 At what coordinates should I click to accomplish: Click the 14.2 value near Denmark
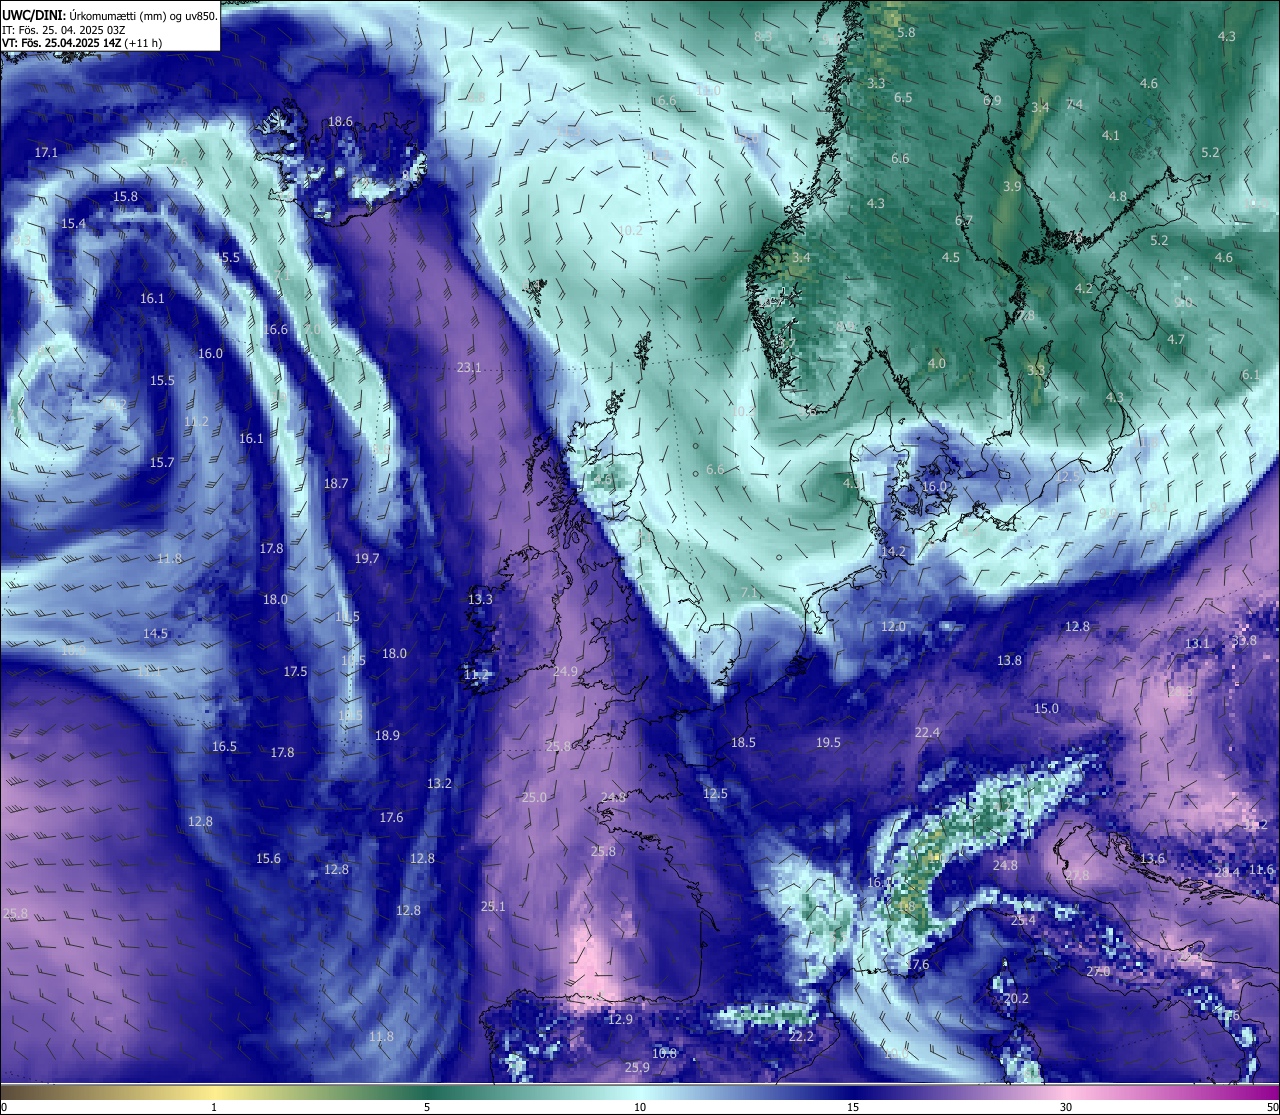tap(893, 552)
